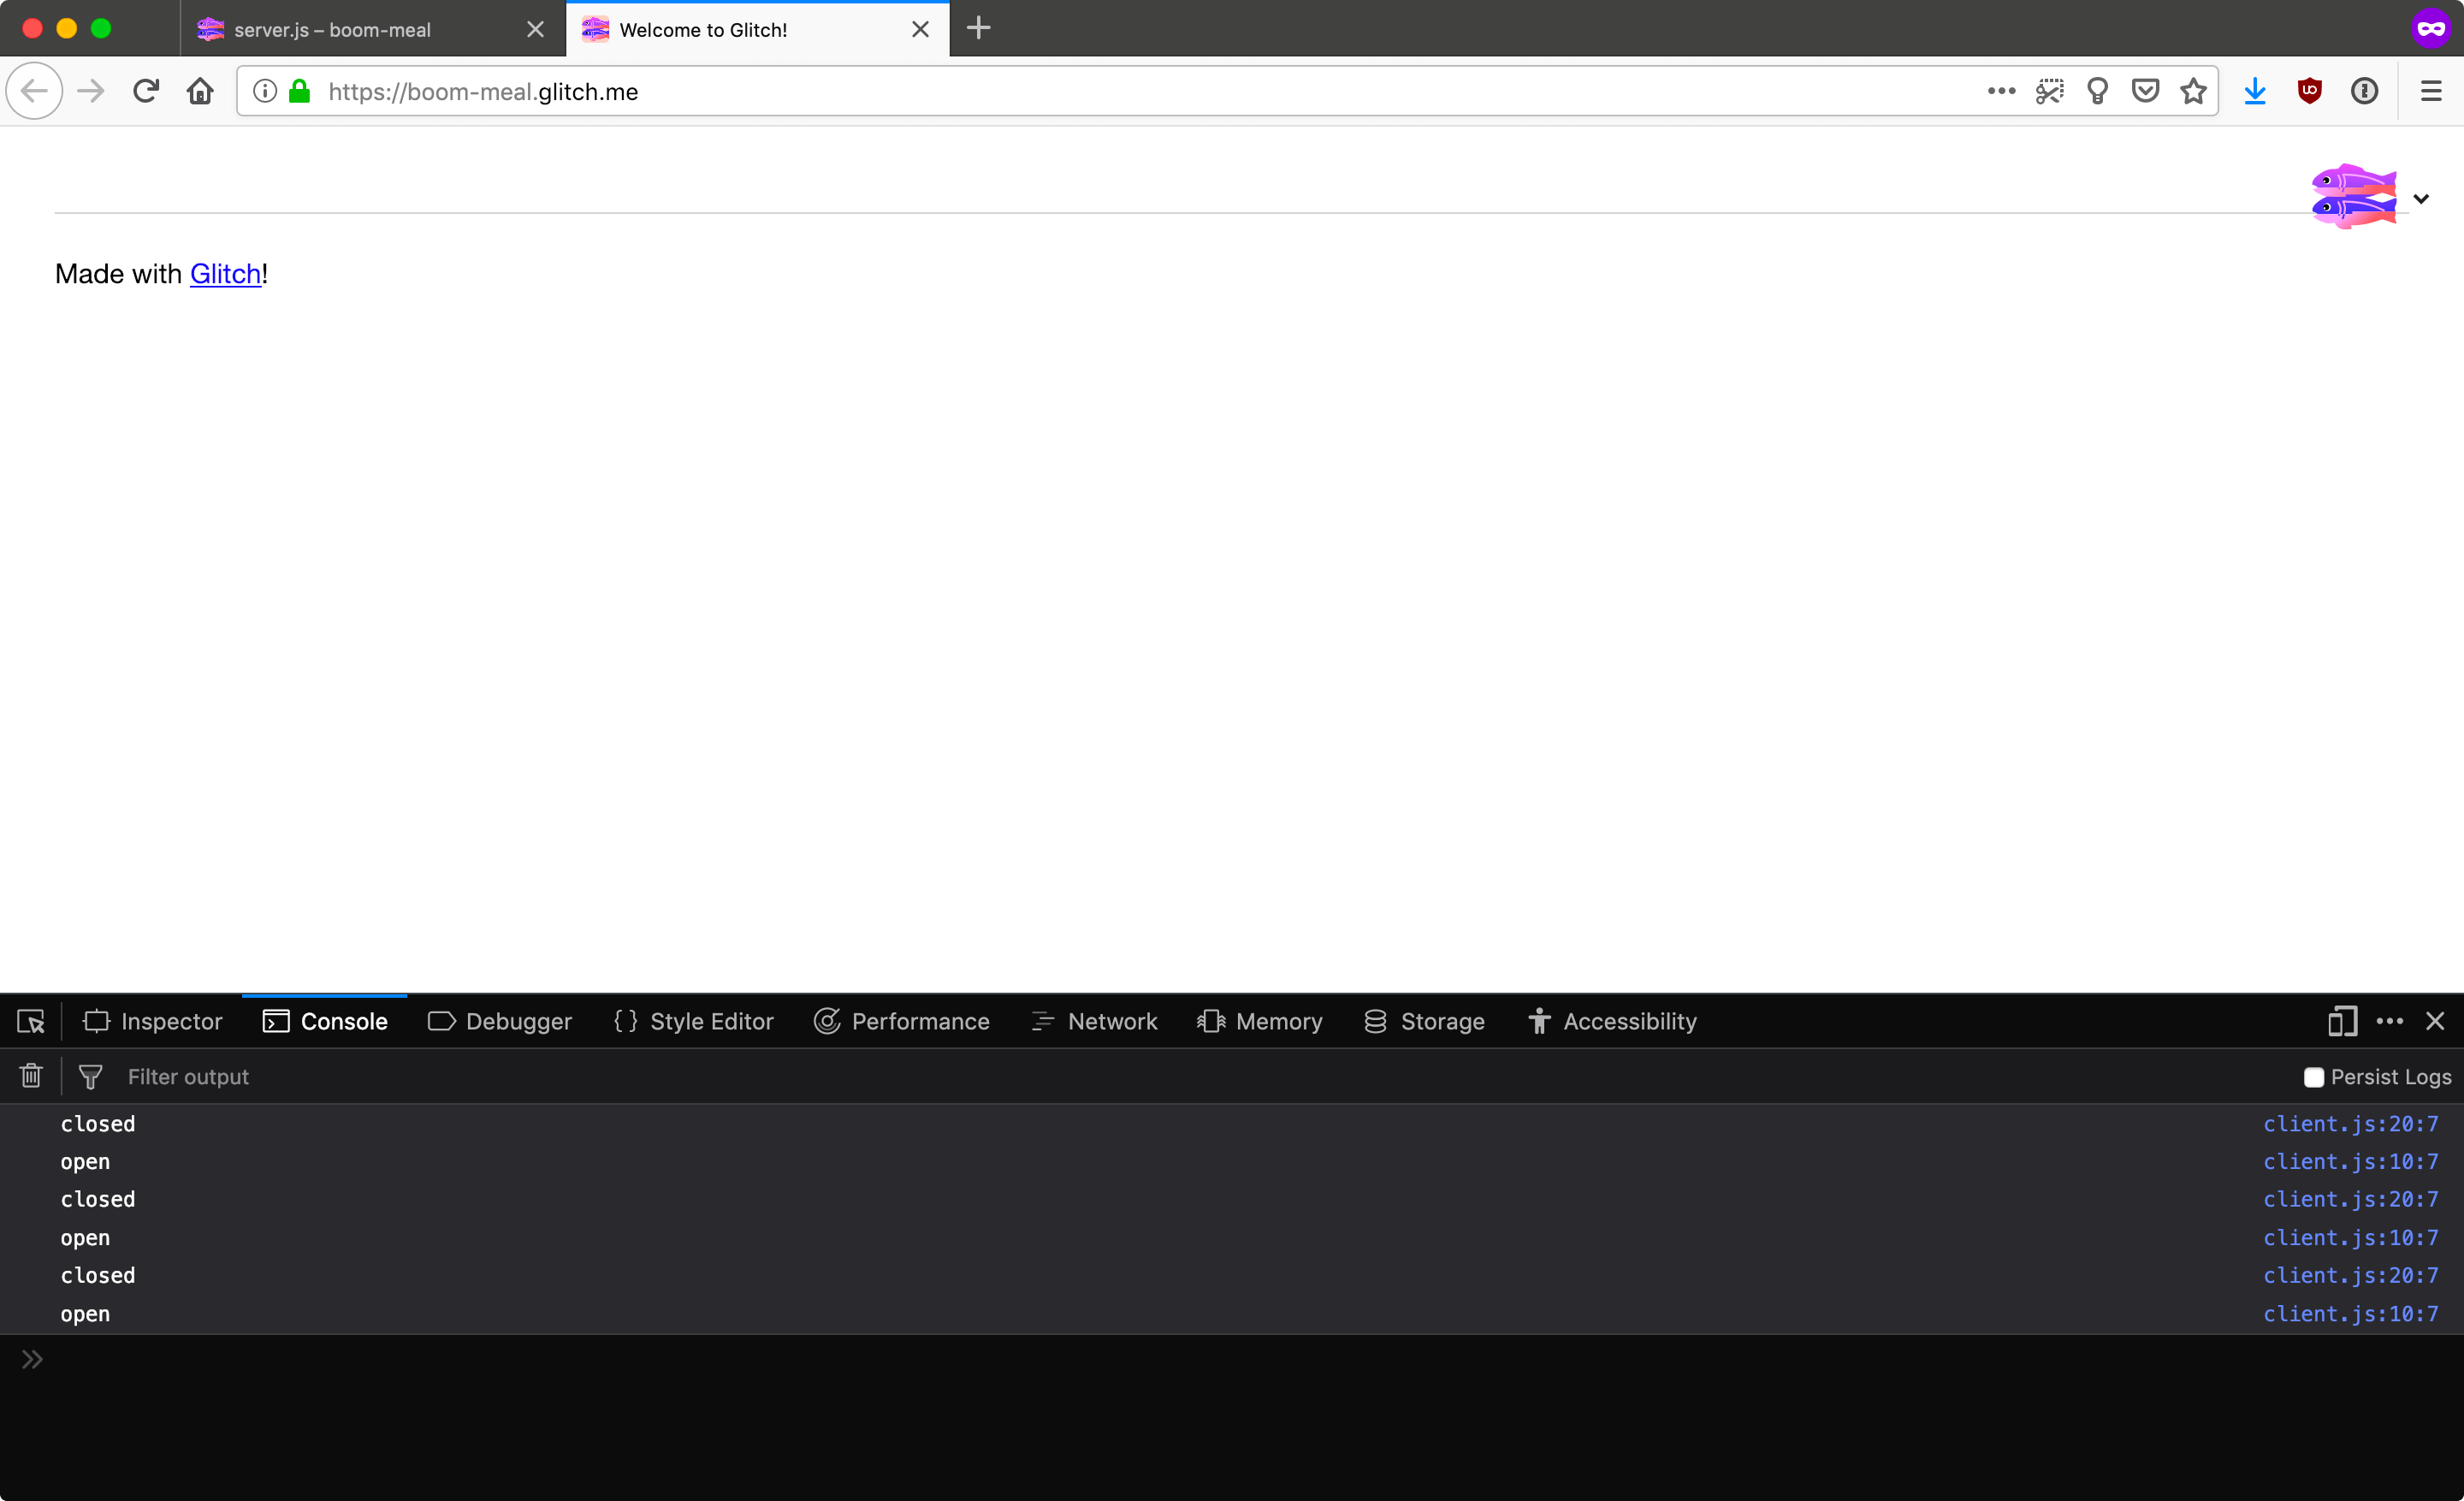This screenshot has height=1501, width=2464.
Task: Open client.js:20:7 source for second closed
Action: (2350, 1199)
